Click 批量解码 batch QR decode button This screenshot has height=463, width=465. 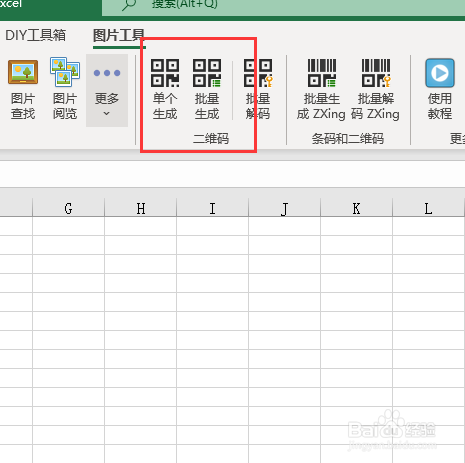[x=258, y=89]
